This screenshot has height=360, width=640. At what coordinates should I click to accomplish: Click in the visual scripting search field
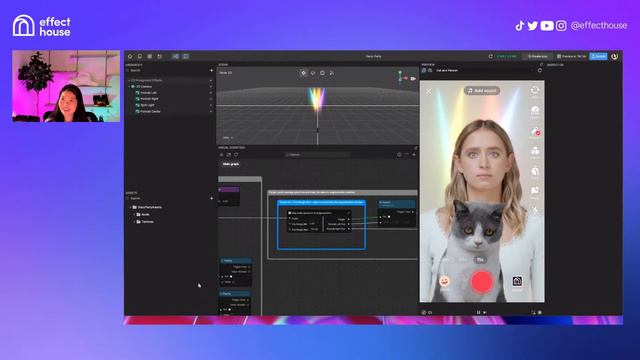317,155
